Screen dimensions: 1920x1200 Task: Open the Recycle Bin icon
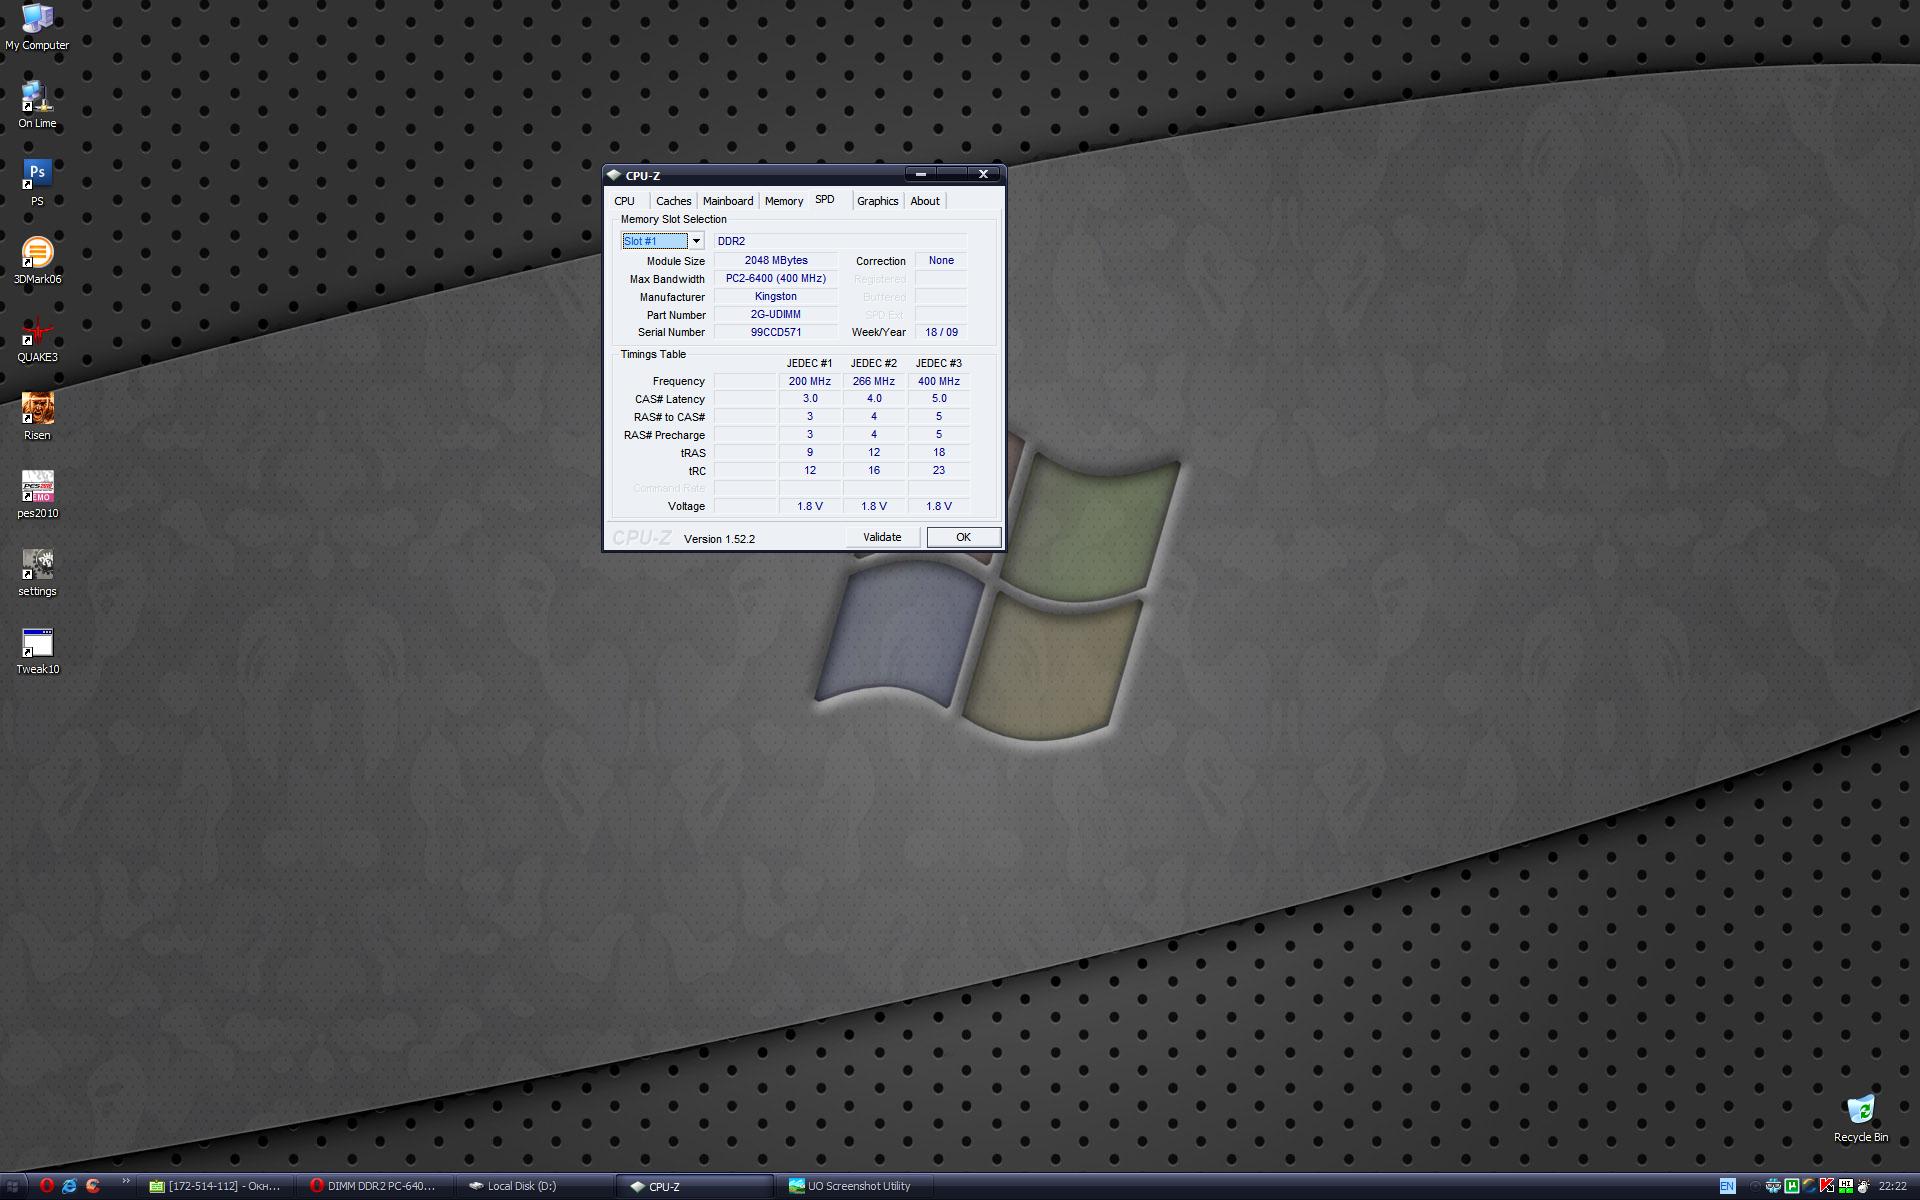click(x=1860, y=1118)
